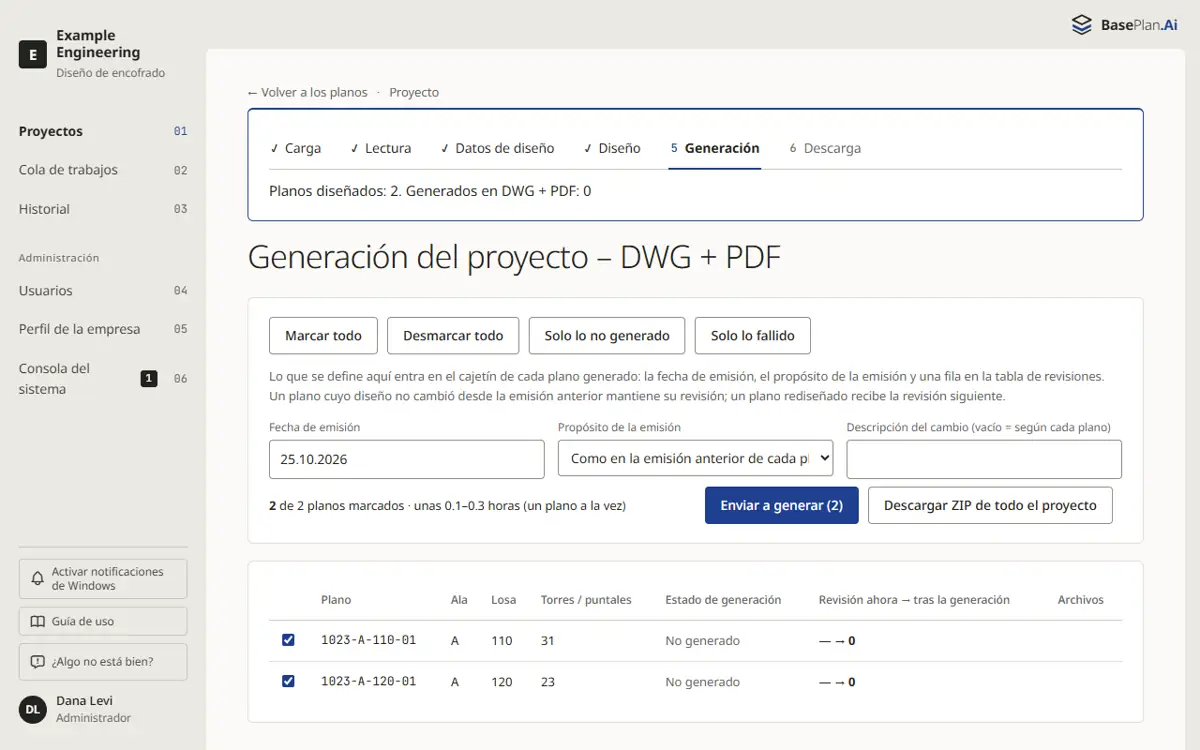Click the Estado de generación column header

tap(723, 600)
